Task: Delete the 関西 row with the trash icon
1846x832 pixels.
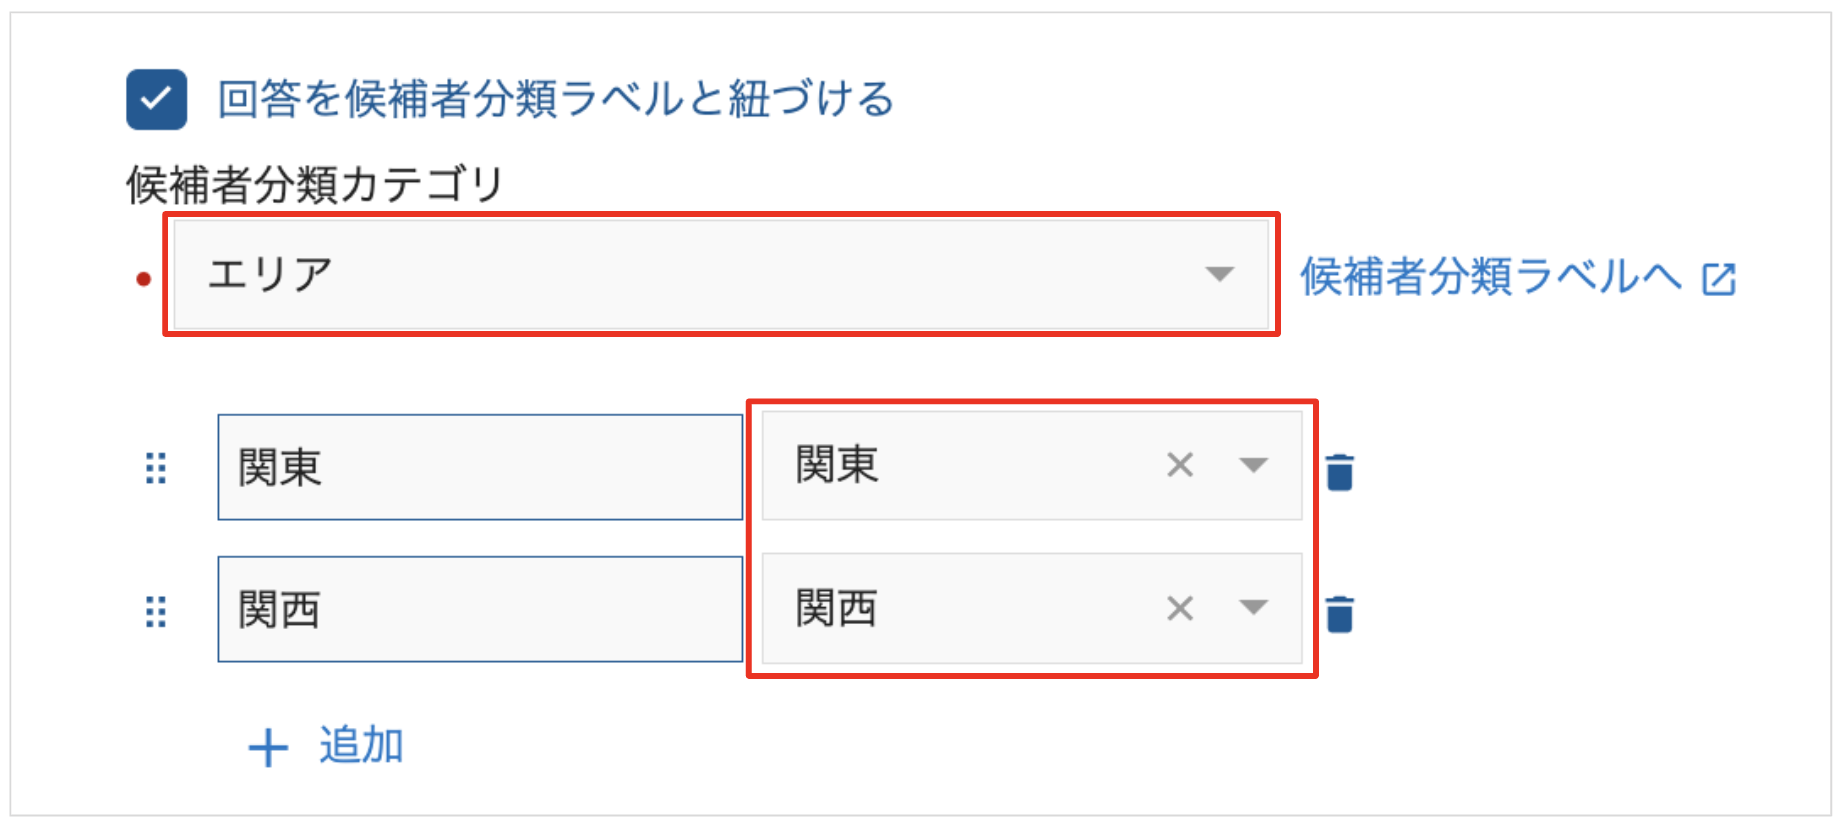Action: [1340, 614]
